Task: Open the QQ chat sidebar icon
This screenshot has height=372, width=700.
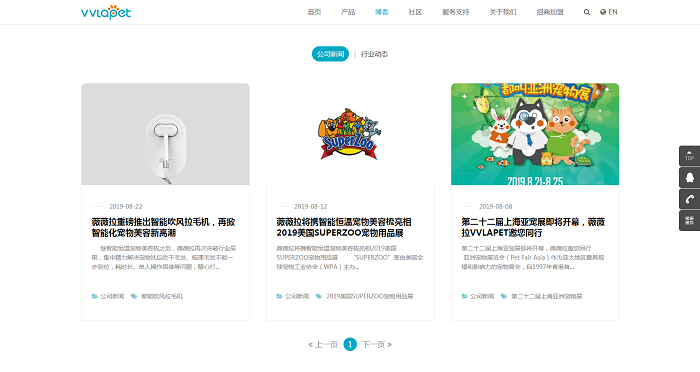Action: [x=689, y=177]
